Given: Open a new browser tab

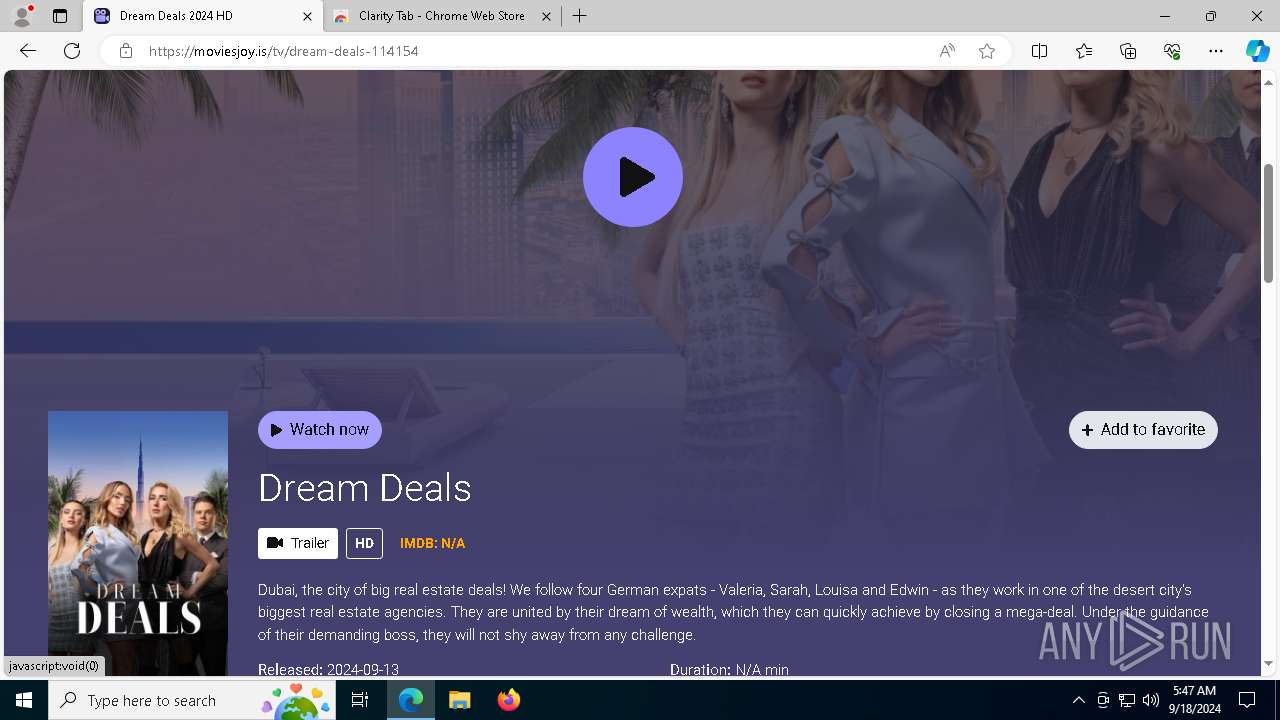Looking at the screenshot, I should (580, 16).
